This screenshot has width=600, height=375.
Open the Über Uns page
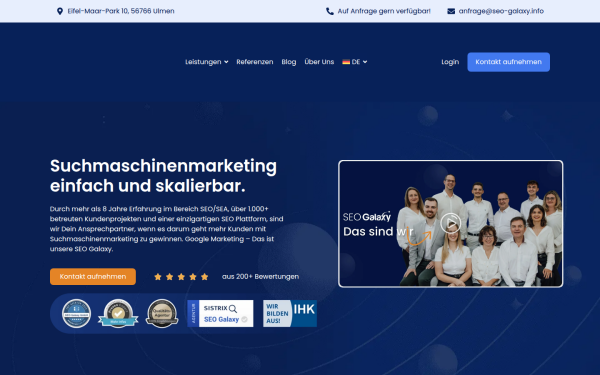click(x=319, y=62)
